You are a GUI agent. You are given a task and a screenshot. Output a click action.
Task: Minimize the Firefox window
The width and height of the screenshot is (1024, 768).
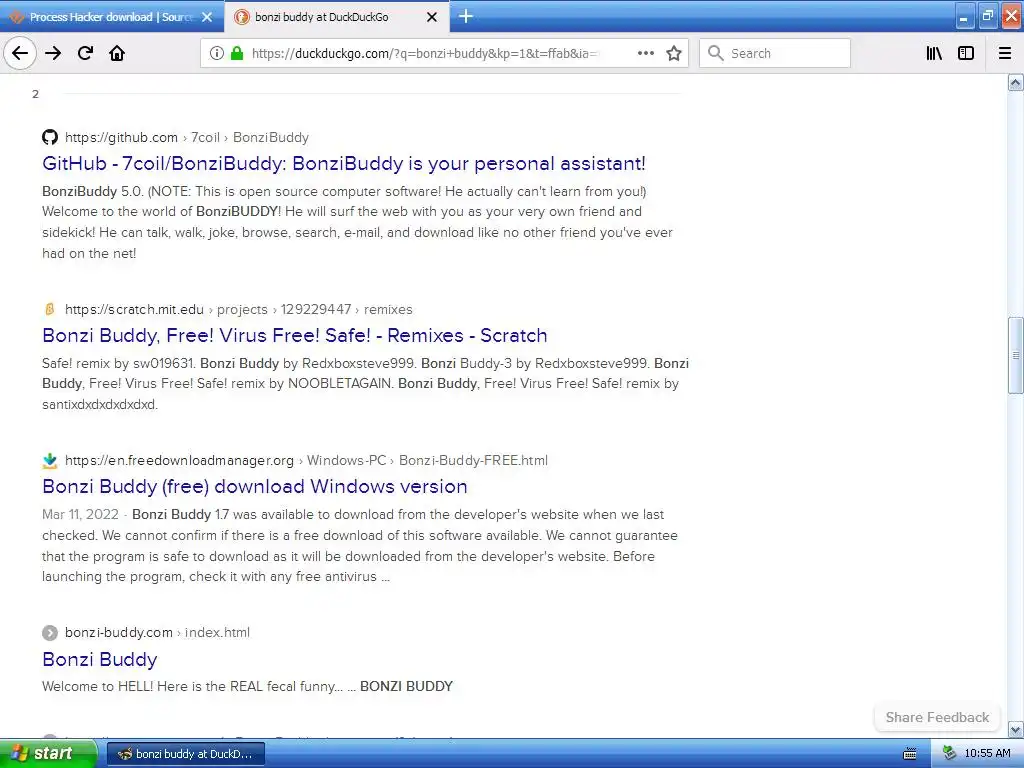tap(965, 17)
